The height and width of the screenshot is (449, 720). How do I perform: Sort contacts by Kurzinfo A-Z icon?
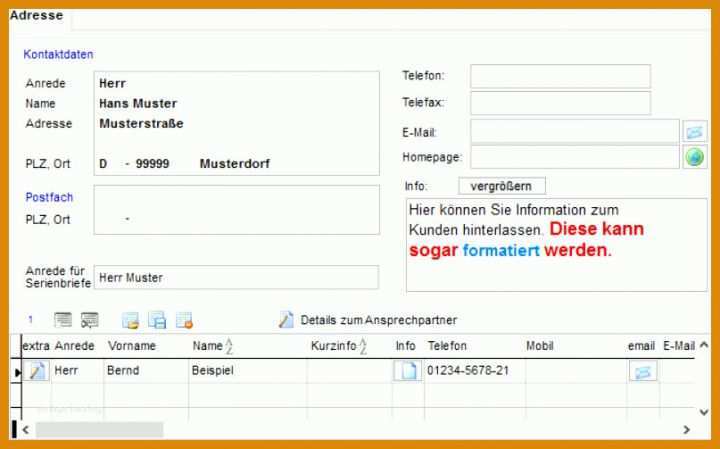click(x=363, y=346)
